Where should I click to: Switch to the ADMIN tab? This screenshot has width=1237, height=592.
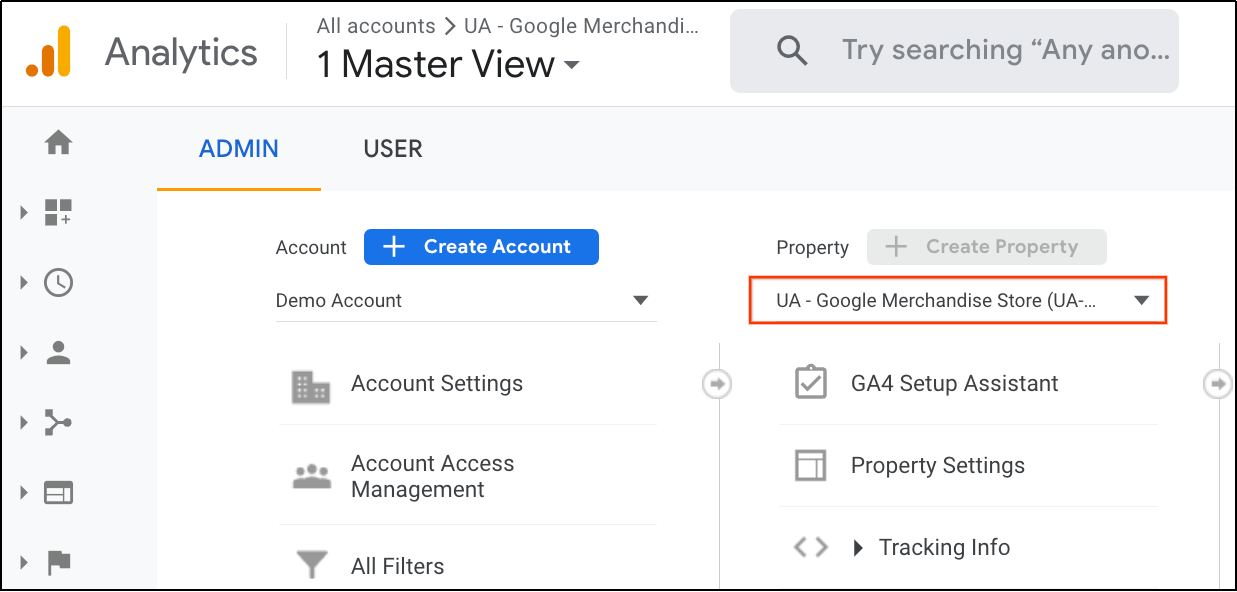[239, 149]
